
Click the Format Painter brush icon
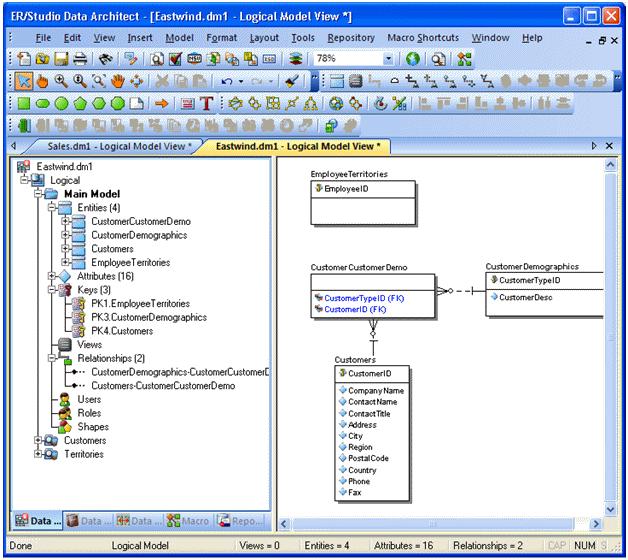click(x=292, y=81)
